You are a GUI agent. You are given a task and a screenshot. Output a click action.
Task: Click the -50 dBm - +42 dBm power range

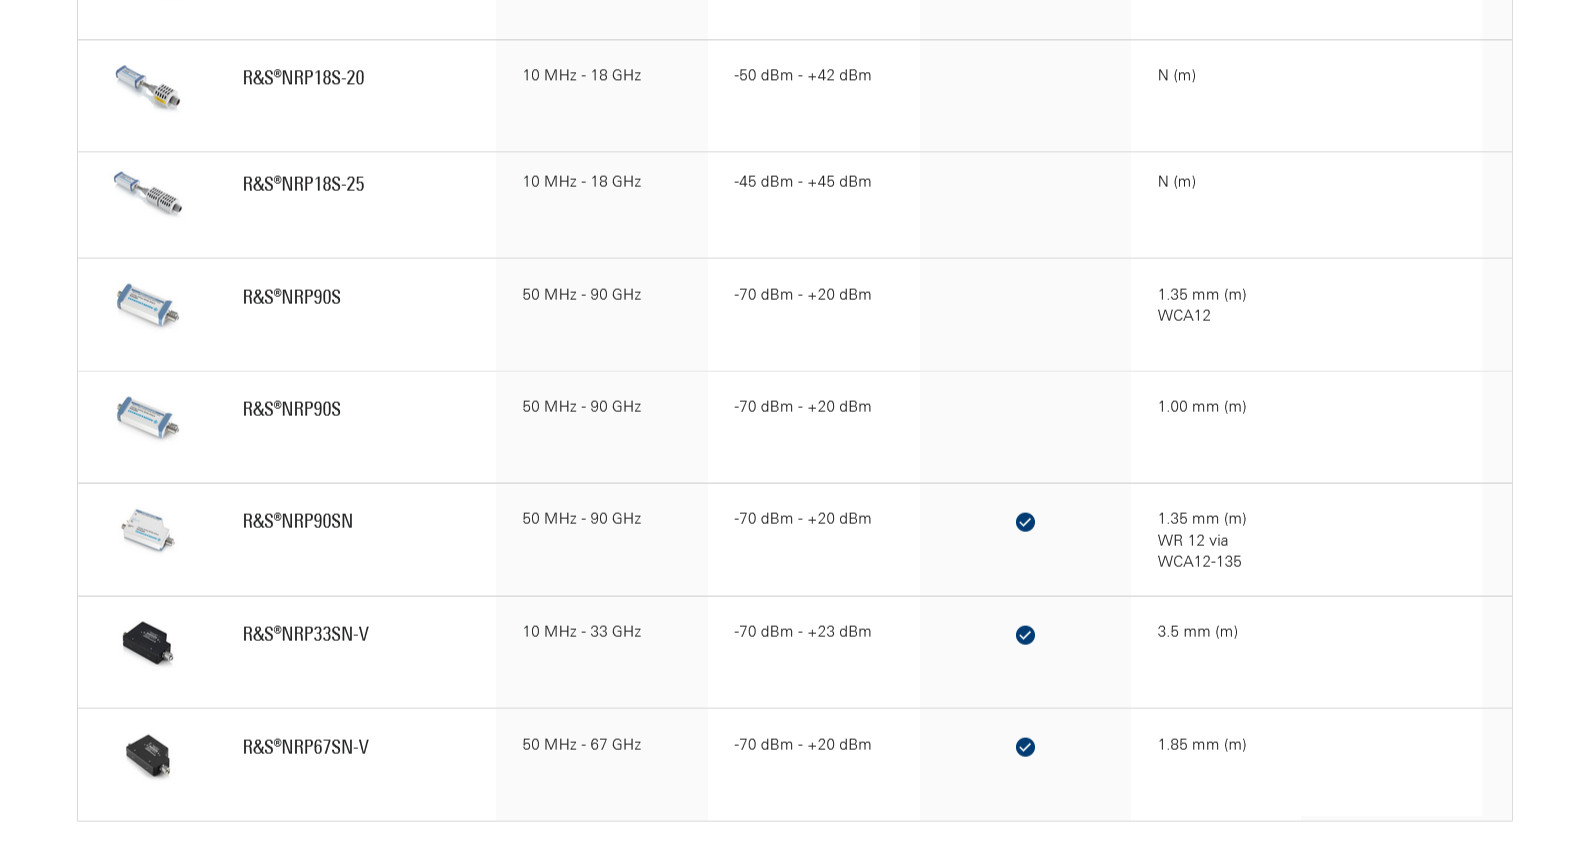pyautogui.click(x=802, y=76)
